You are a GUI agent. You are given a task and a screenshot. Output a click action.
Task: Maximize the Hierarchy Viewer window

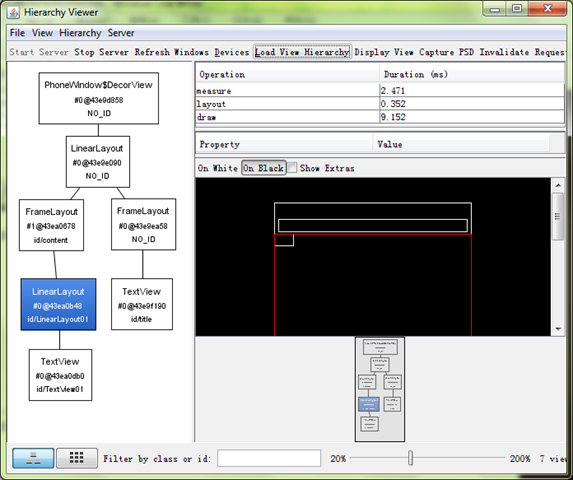(x=517, y=9)
